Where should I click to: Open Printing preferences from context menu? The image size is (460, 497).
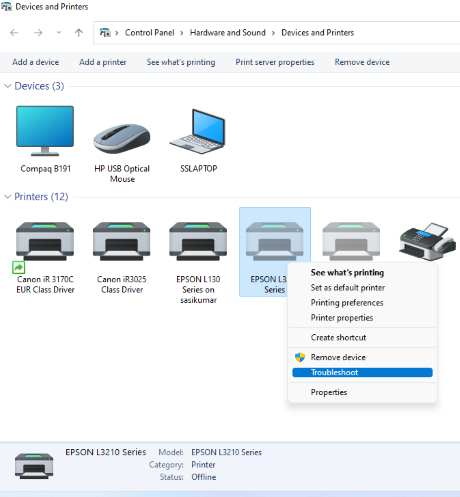point(347,303)
